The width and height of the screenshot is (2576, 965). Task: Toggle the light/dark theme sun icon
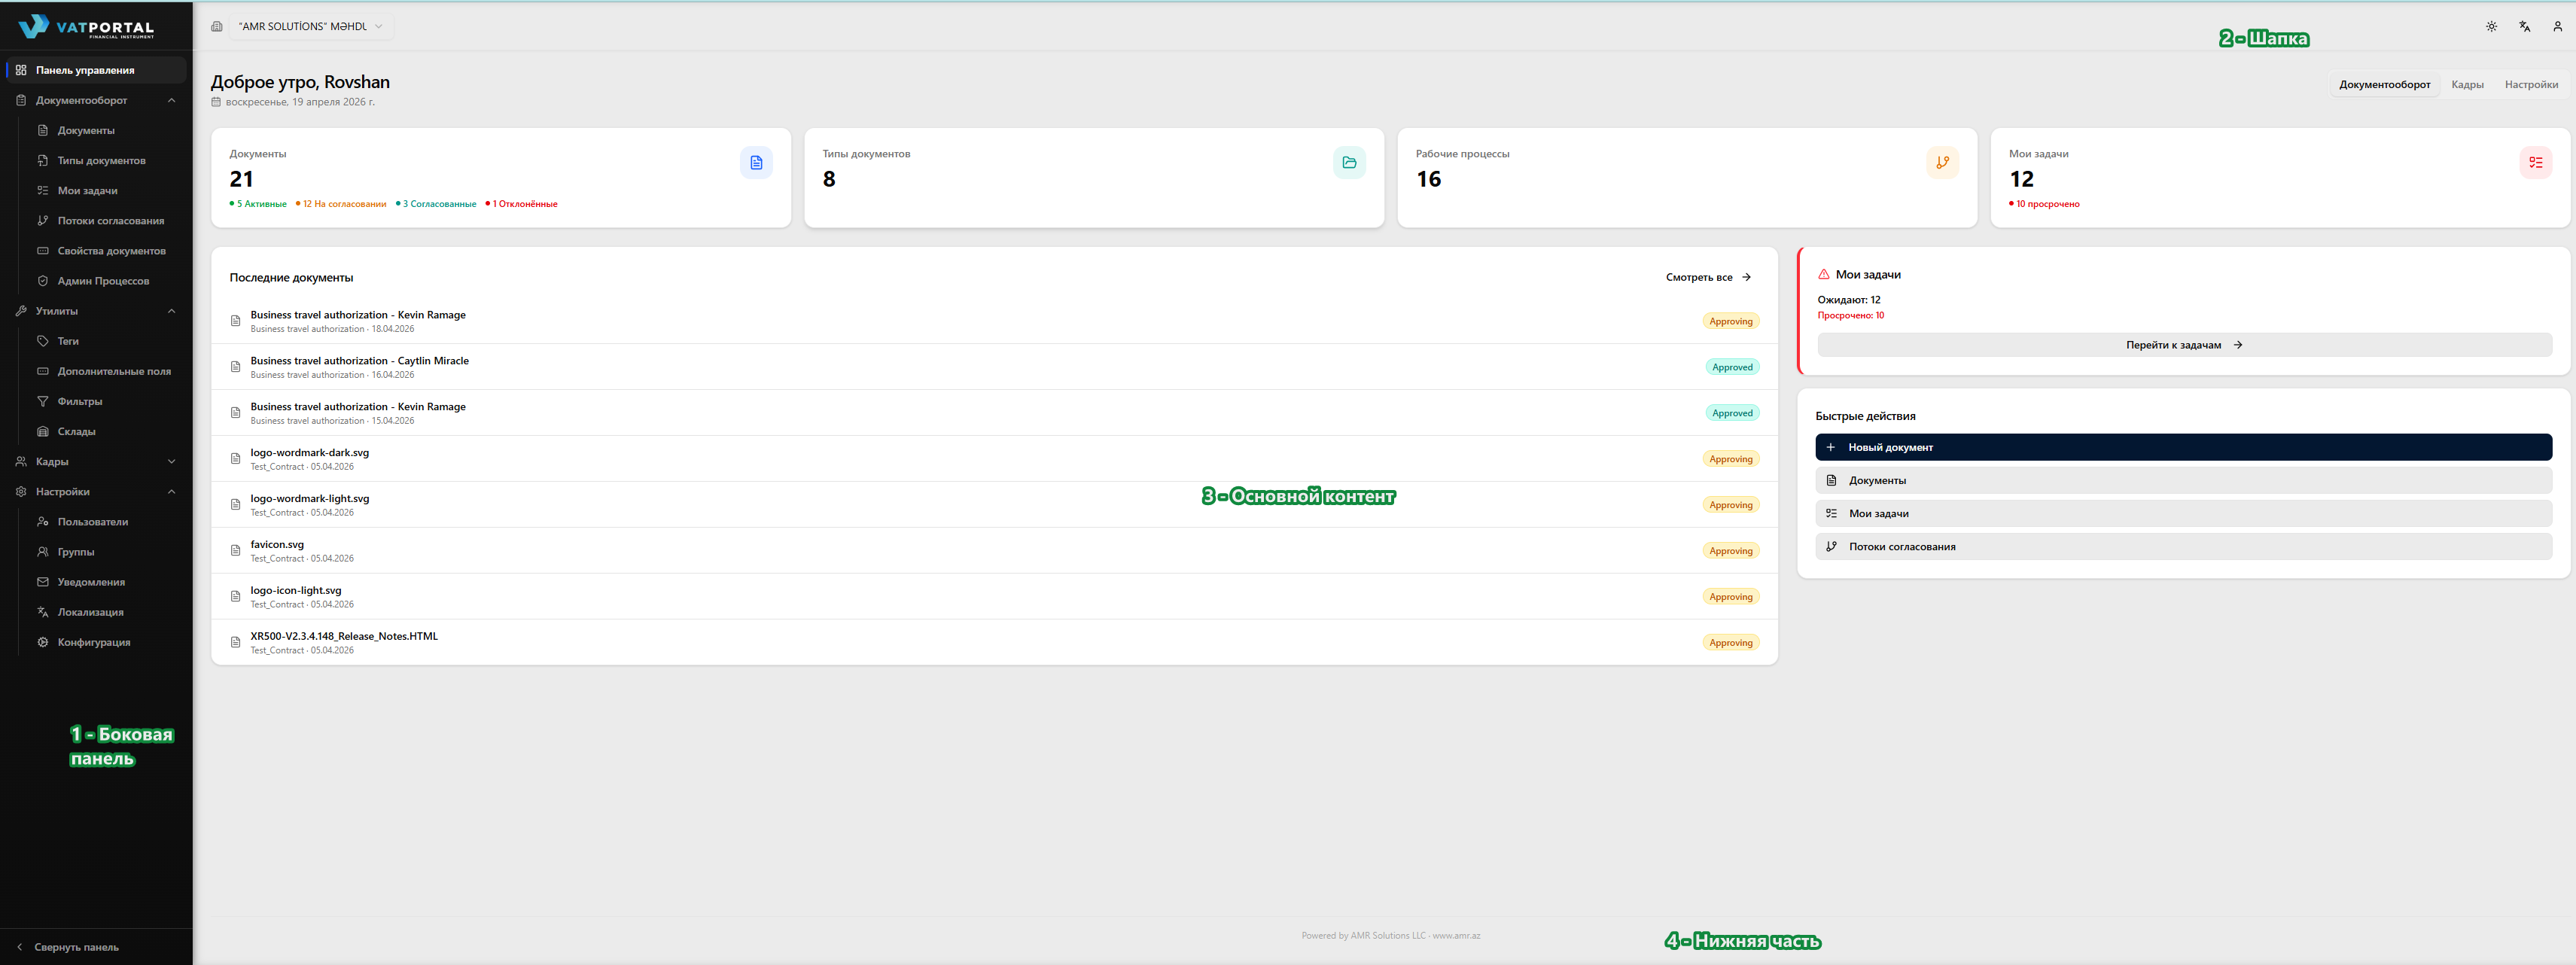(x=2491, y=27)
